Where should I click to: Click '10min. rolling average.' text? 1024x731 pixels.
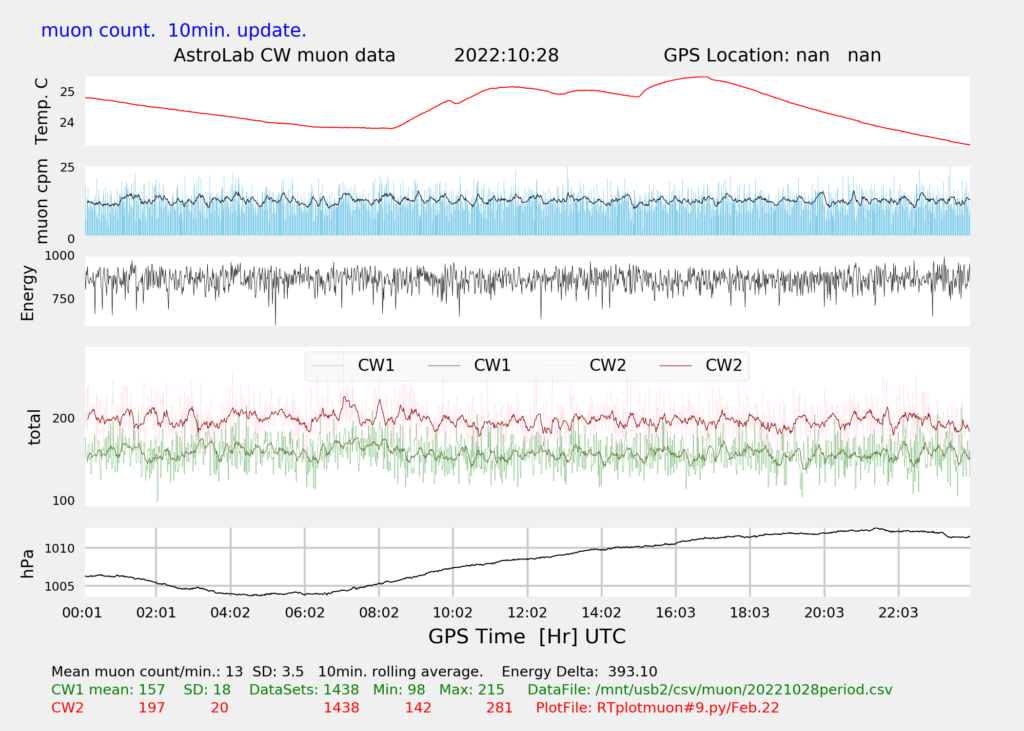click(x=400, y=672)
